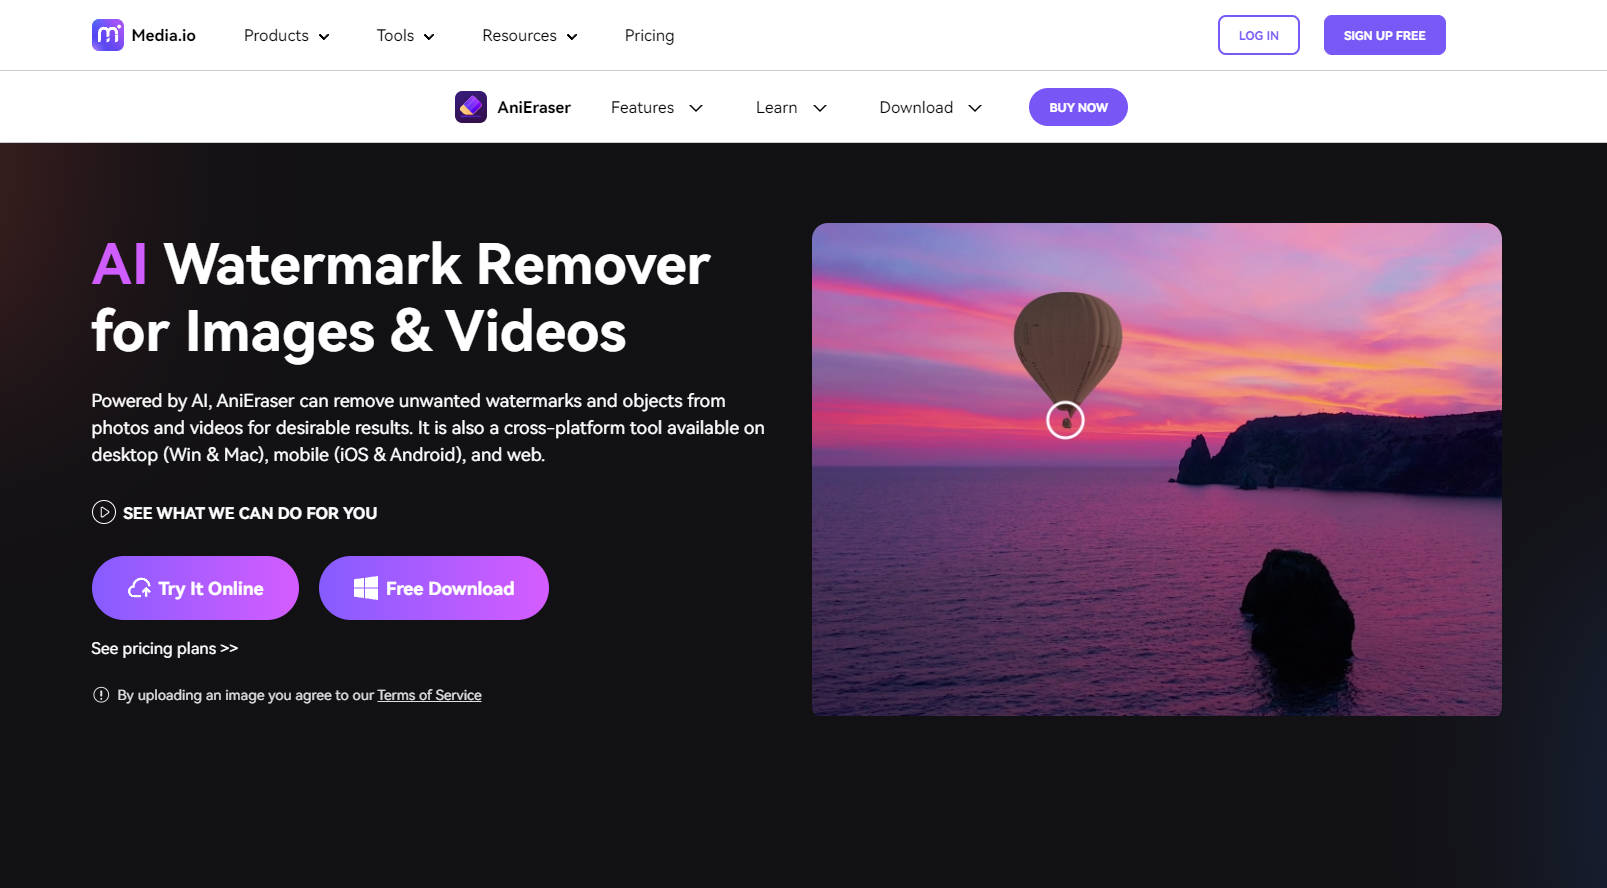
Task: Click the Media.io logo icon
Action: coord(108,35)
